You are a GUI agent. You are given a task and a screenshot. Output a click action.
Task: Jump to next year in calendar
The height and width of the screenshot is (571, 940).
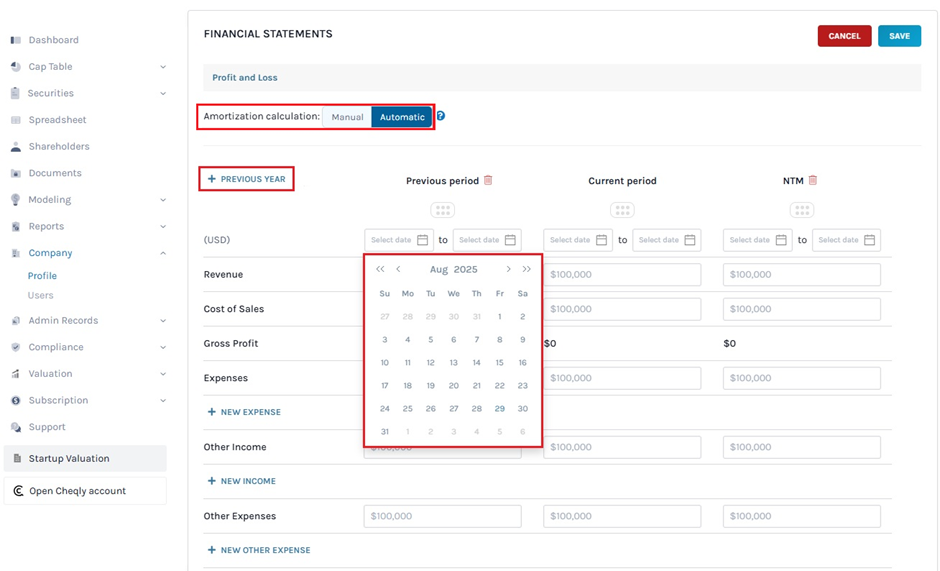point(527,269)
